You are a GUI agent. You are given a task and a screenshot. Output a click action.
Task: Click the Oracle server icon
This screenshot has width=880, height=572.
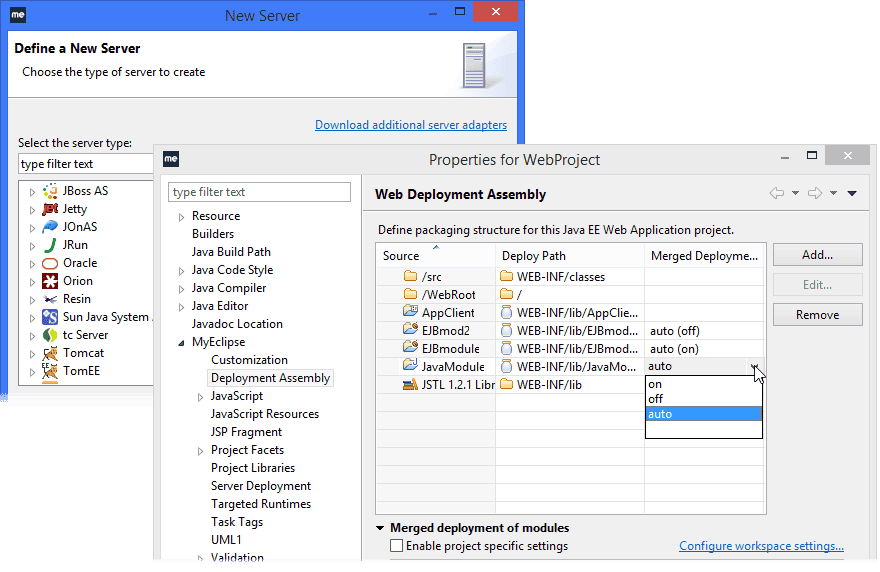tap(50, 263)
